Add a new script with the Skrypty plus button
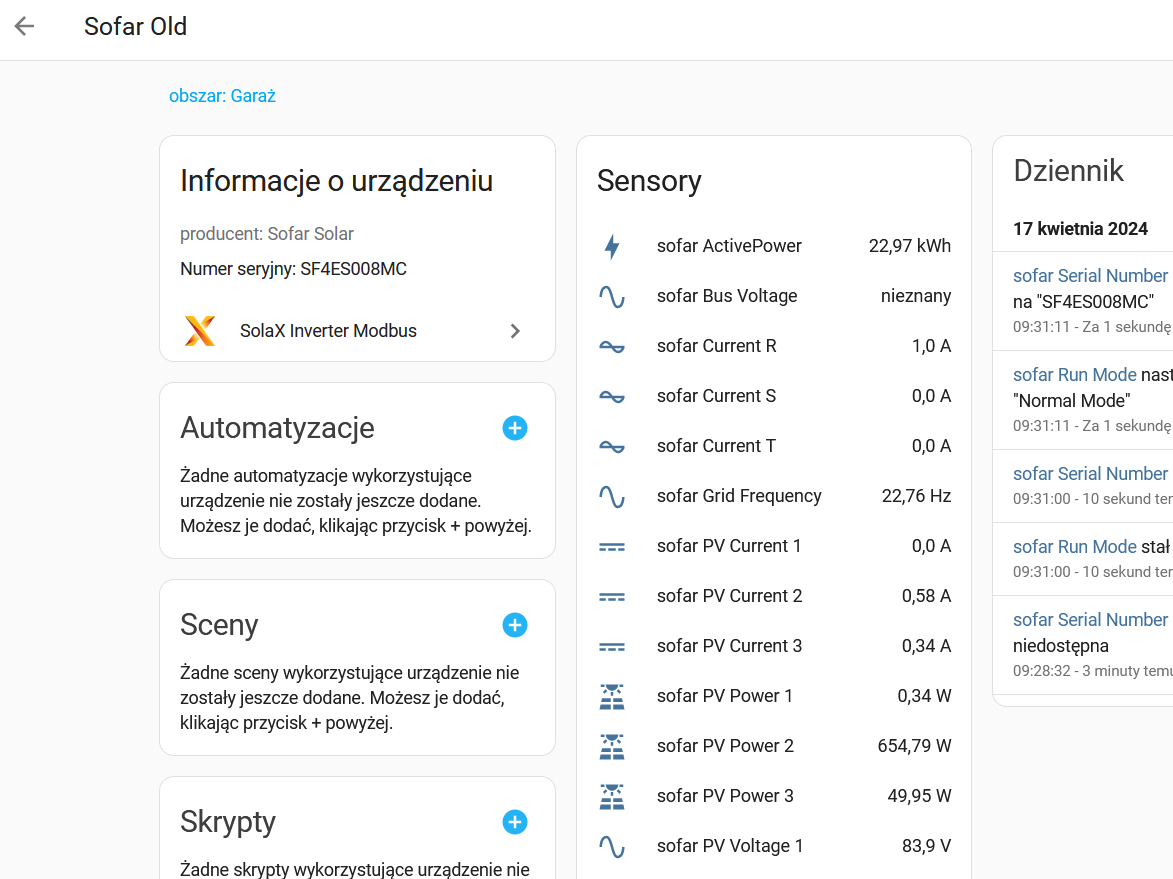This screenshot has height=879, width=1173. (x=515, y=821)
